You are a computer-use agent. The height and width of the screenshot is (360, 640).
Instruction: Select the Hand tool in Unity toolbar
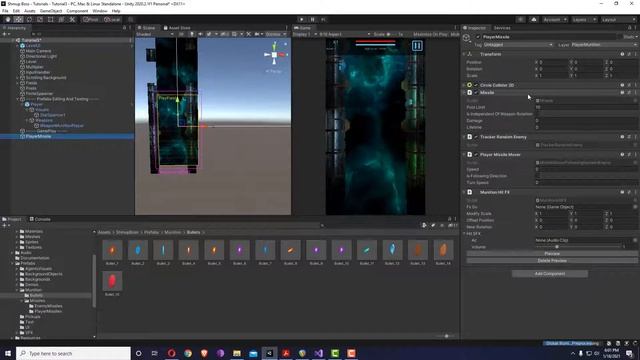click(8, 19)
